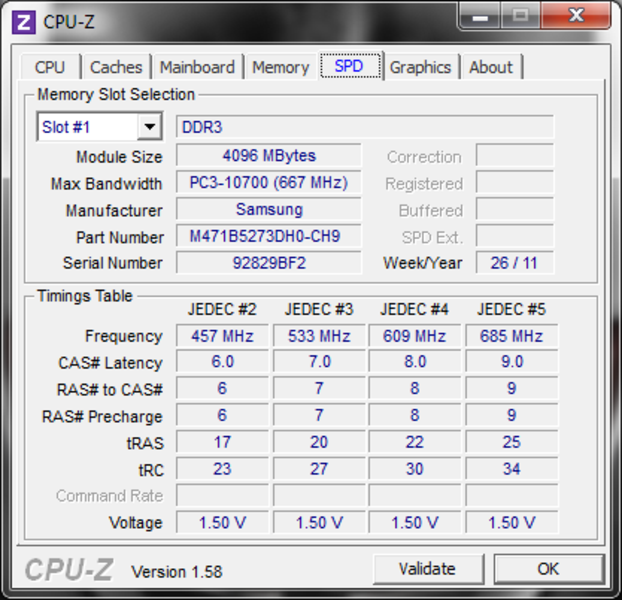Click the empty Registered field
Screen dimensions: 622x600
(514, 182)
